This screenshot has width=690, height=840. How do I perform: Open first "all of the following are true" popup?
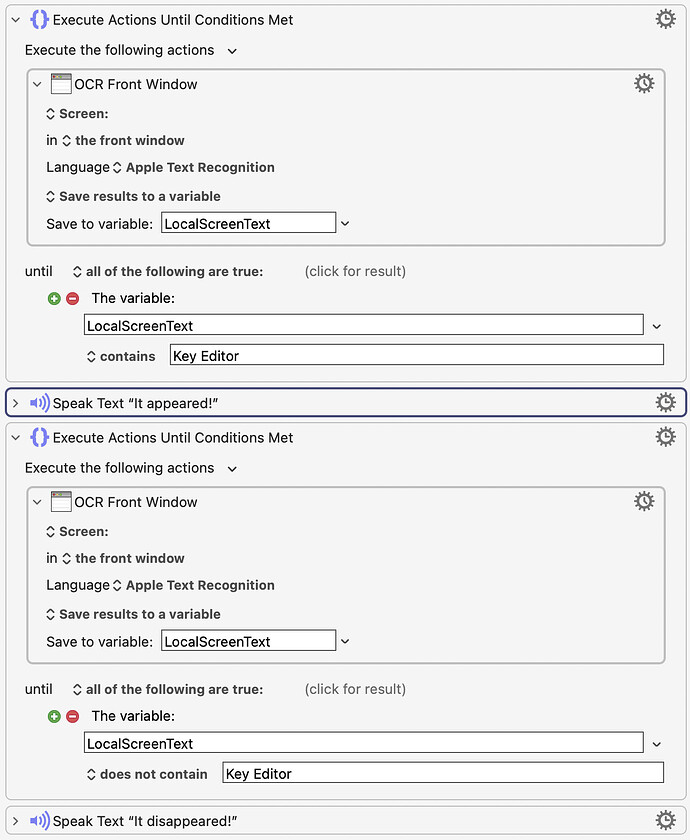168,272
